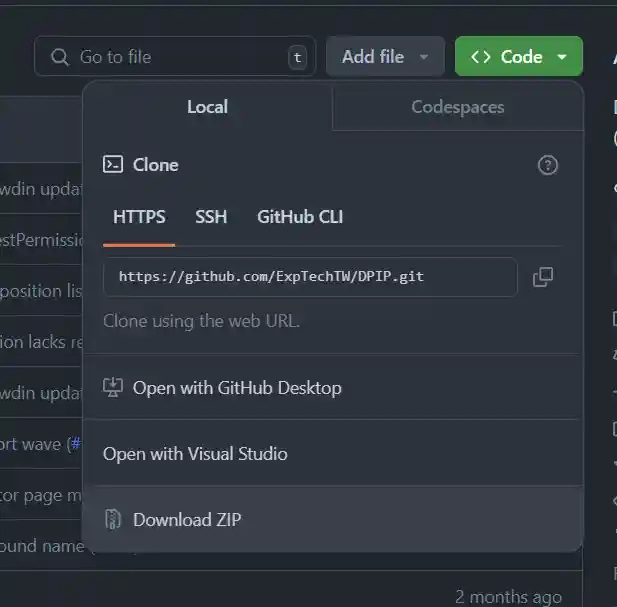Select the GitHub CLI clone option
Image resolution: width=617 pixels, height=607 pixels.
point(300,217)
